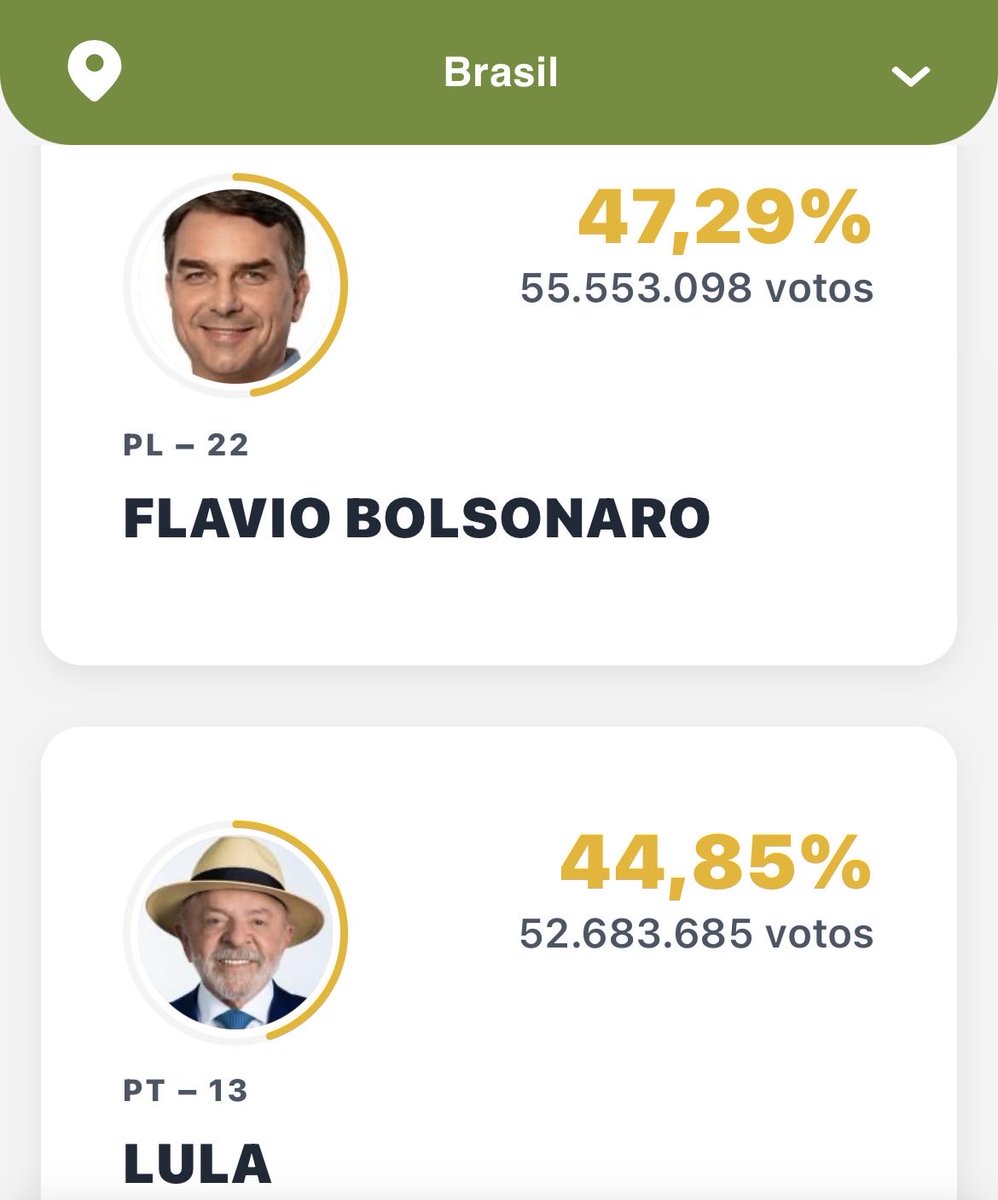The image size is (998, 1200).
Task: Click the 47,29% percentage figure
Action: pos(725,219)
